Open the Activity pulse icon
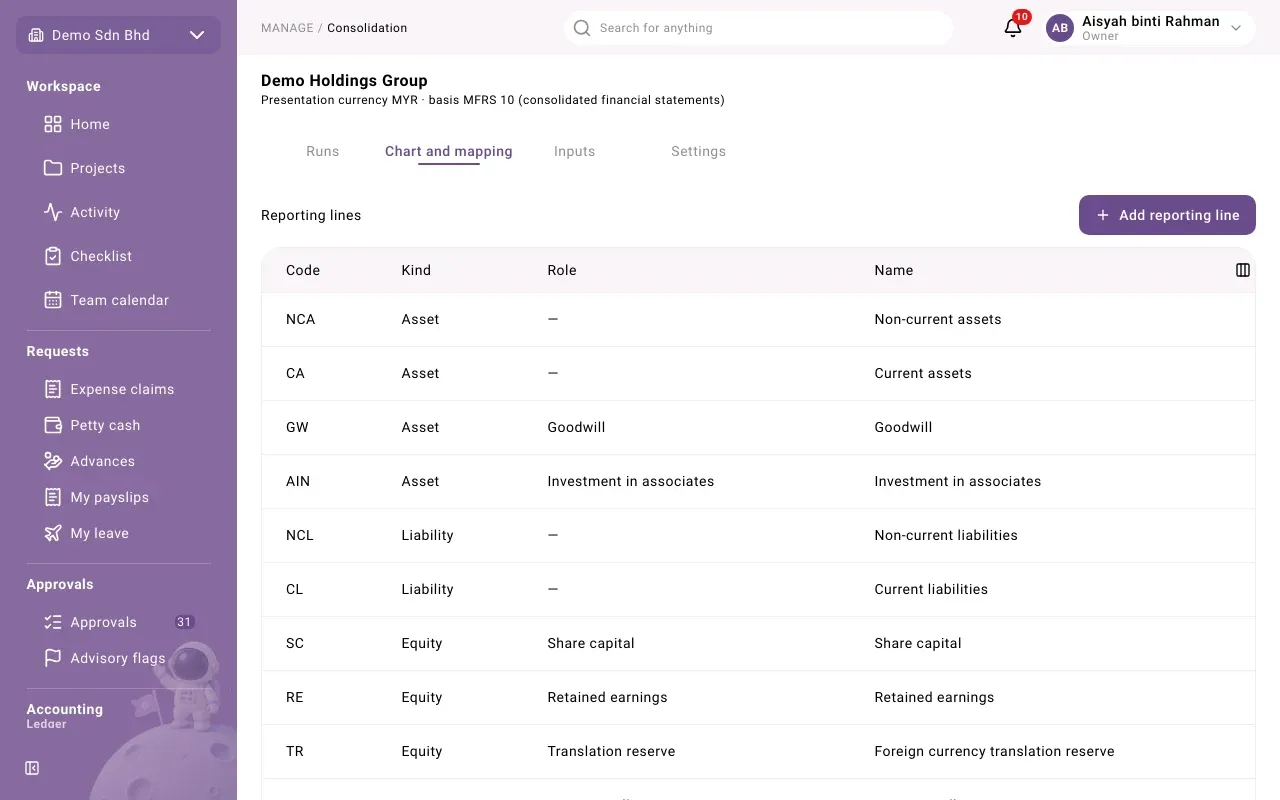This screenshot has height=800, width=1280. click(53, 212)
